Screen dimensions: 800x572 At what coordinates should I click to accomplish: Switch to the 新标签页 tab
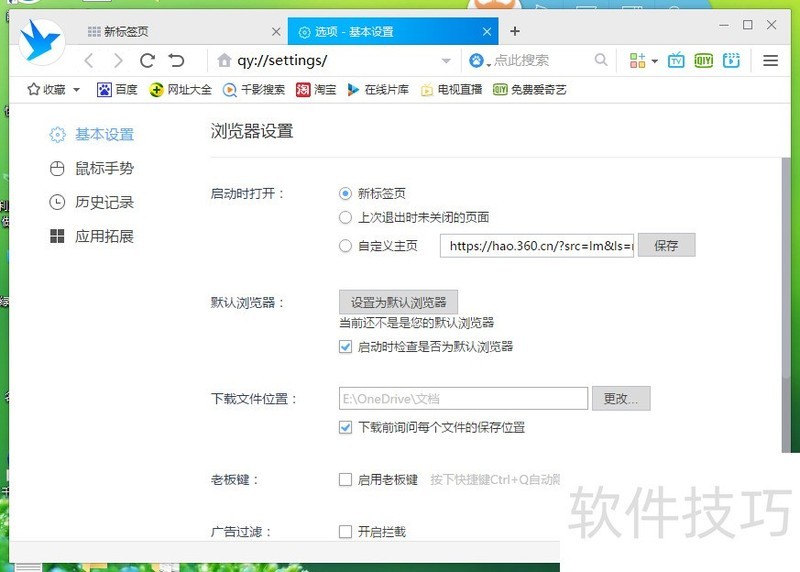(179, 32)
